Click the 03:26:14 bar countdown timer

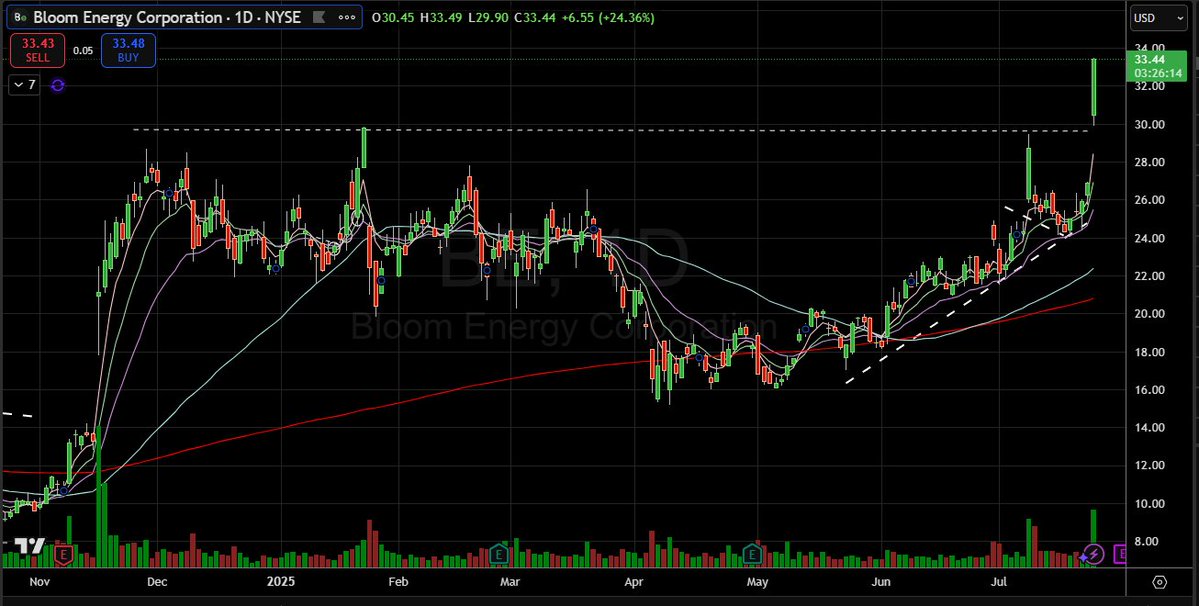click(1158, 73)
